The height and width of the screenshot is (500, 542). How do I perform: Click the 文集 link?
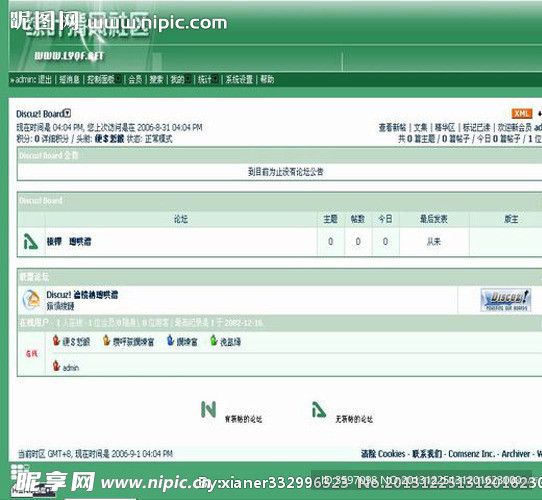(x=421, y=128)
